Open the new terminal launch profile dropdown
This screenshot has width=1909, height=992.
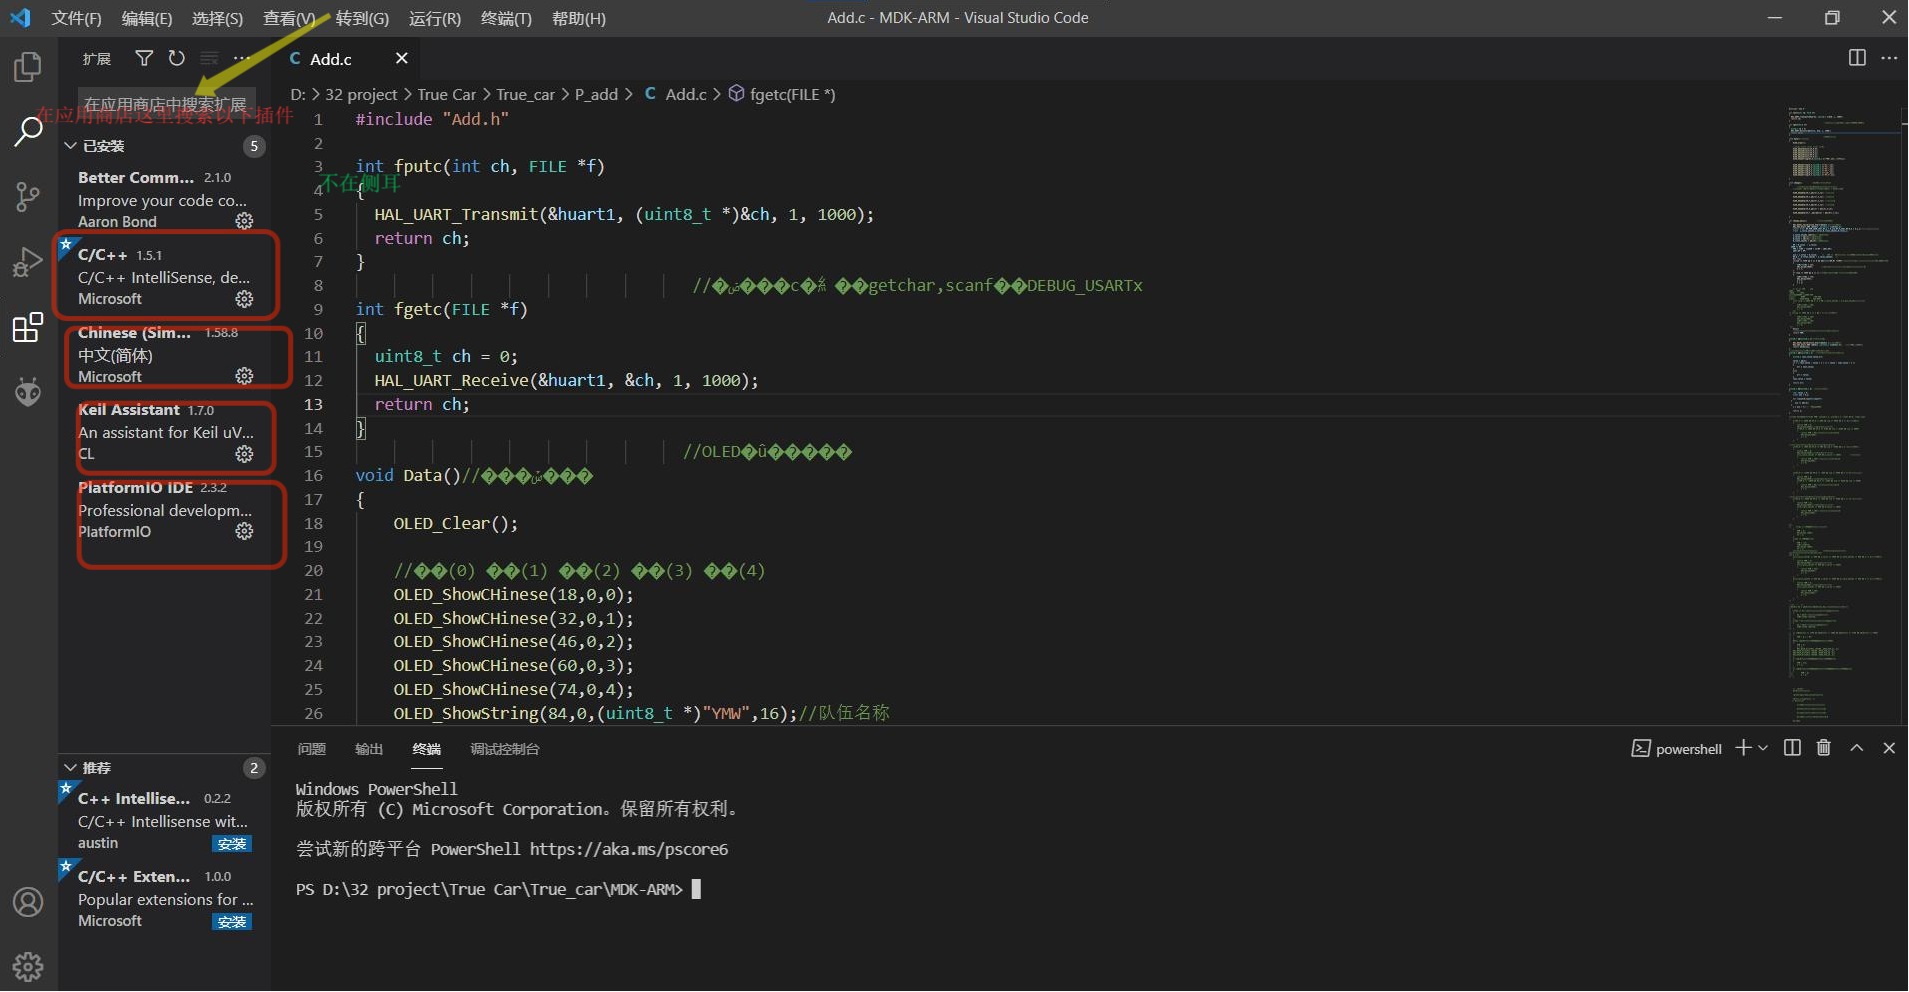tap(1763, 748)
